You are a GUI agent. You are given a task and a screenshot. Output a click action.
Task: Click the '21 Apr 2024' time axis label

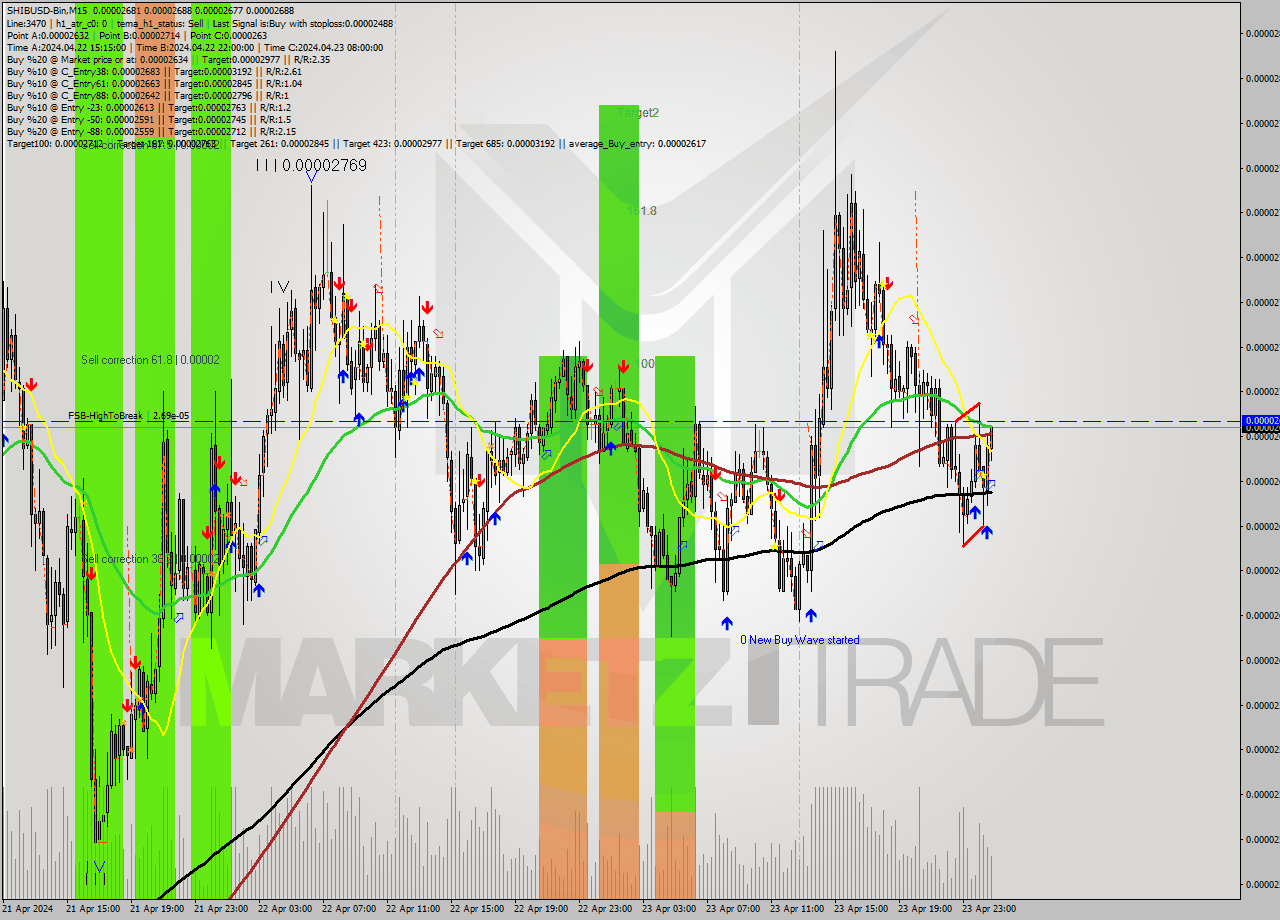click(x=28, y=909)
